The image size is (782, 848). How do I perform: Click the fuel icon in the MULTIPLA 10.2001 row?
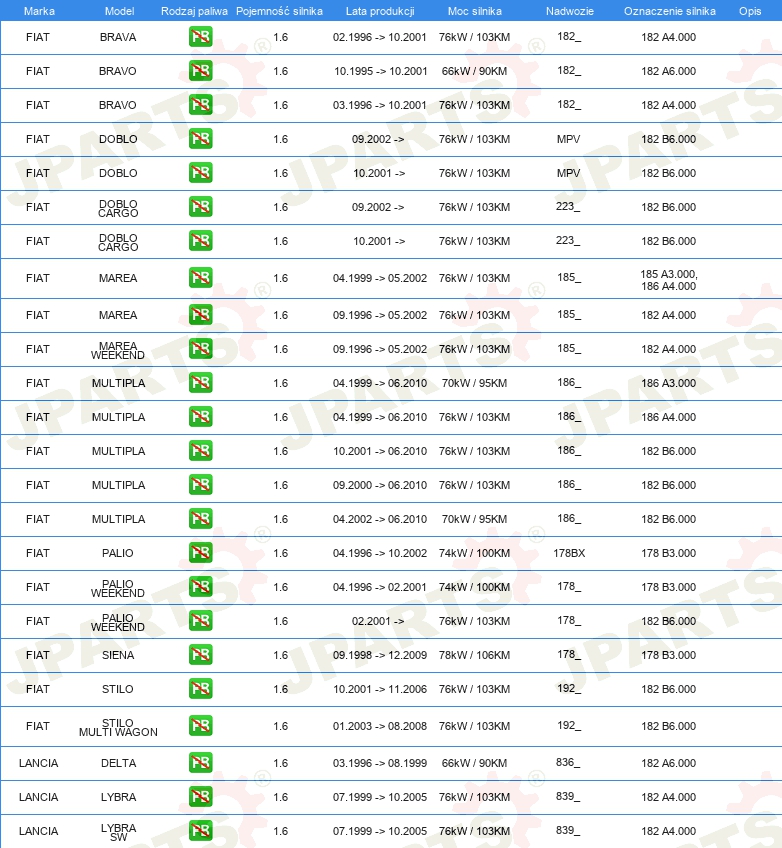[x=201, y=451]
